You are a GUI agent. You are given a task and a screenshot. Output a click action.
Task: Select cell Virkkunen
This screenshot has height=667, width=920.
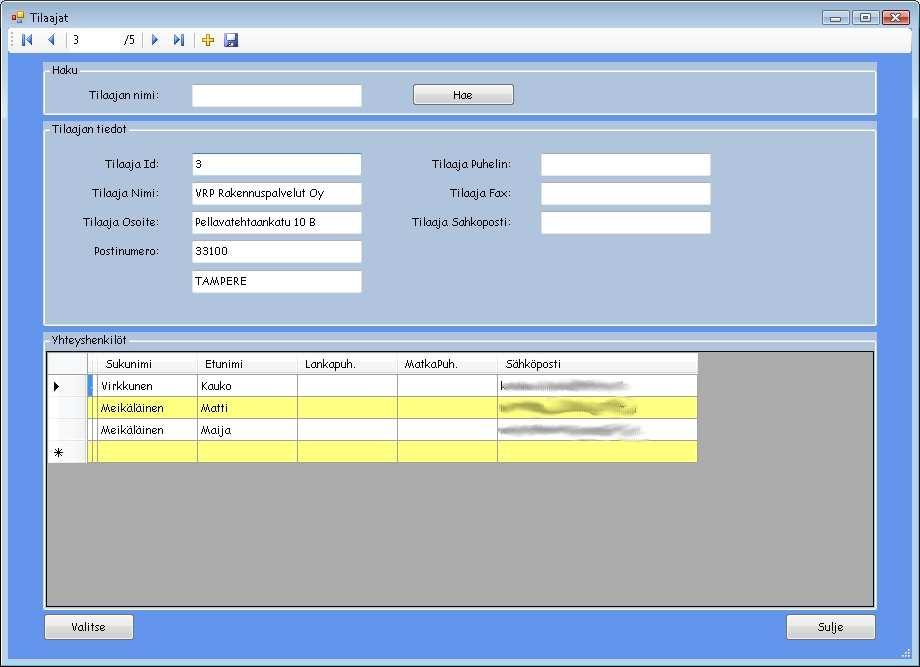(x=147, y=386)
